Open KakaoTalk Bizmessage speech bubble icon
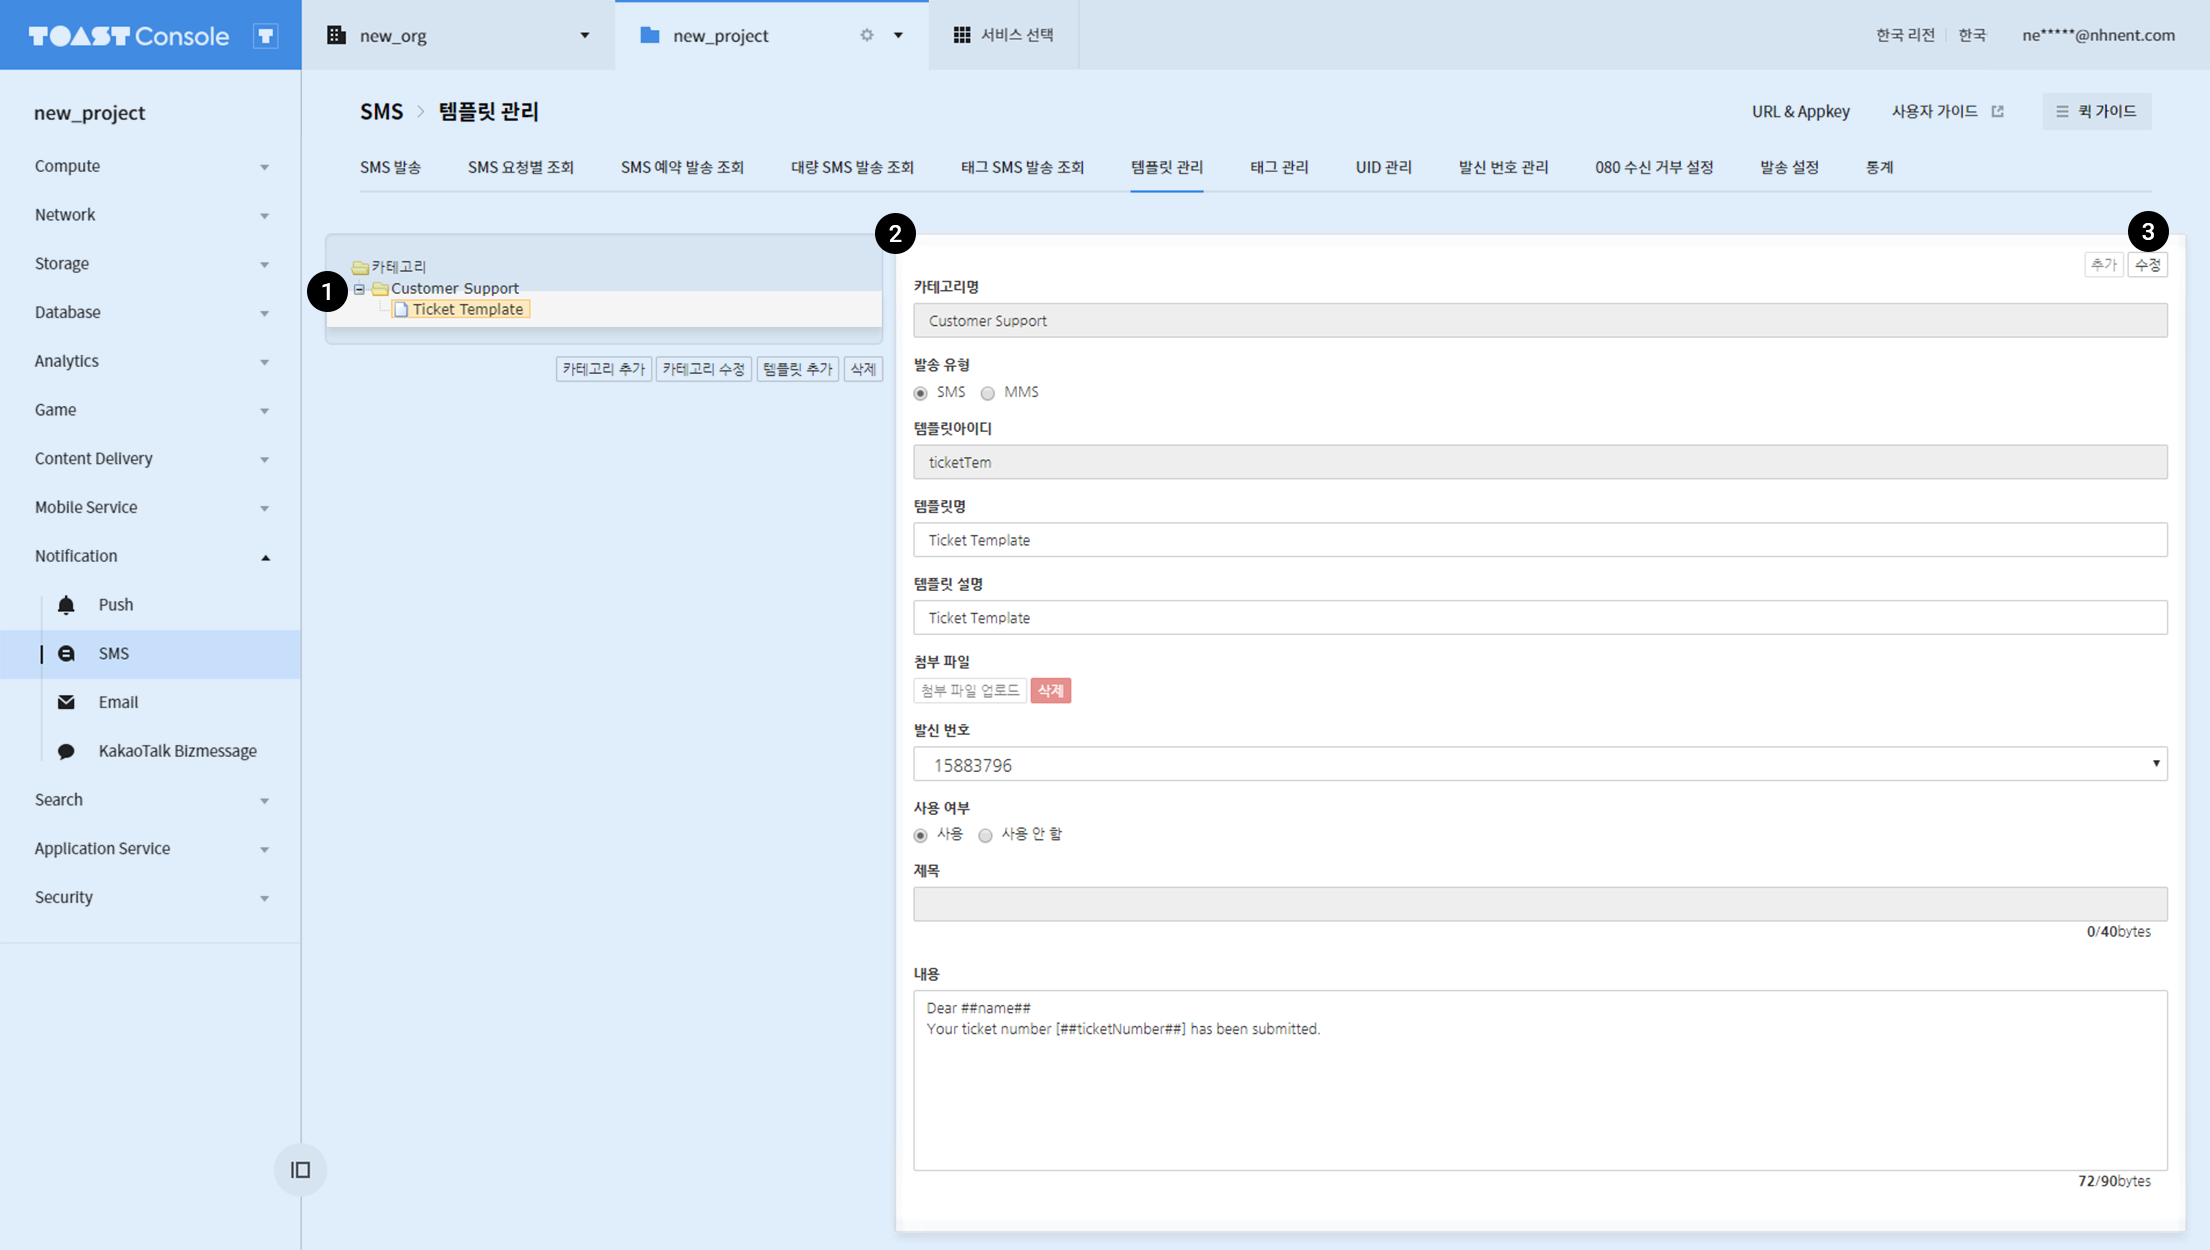2210x1250 pixels. pyautogui.click(x=66, y=751)
